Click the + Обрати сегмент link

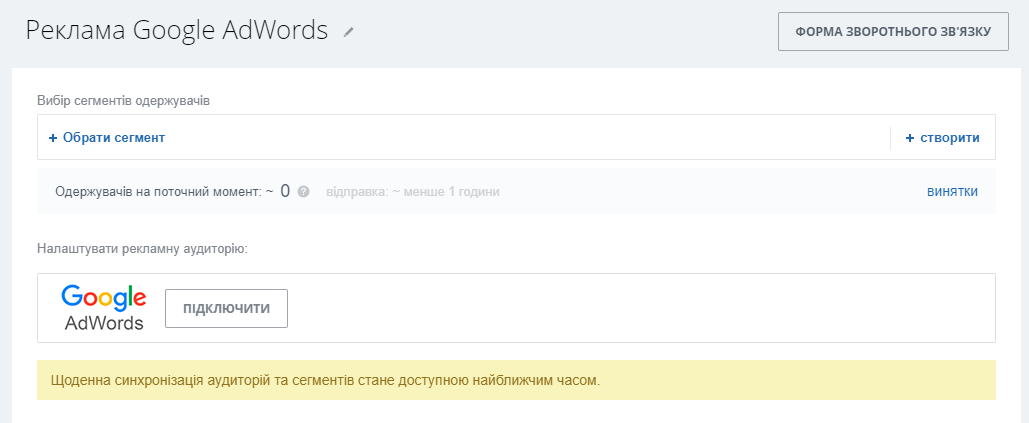tap(106, 138)
